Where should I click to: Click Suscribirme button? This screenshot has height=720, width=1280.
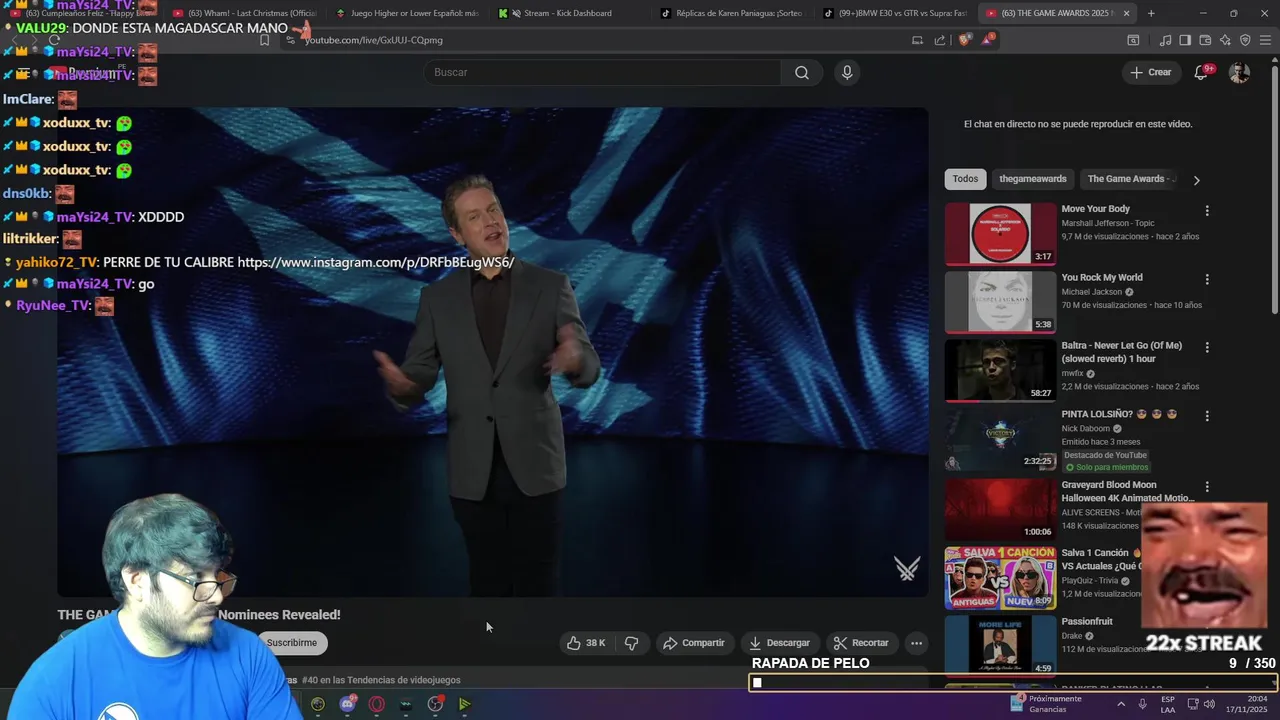(291, 643)
